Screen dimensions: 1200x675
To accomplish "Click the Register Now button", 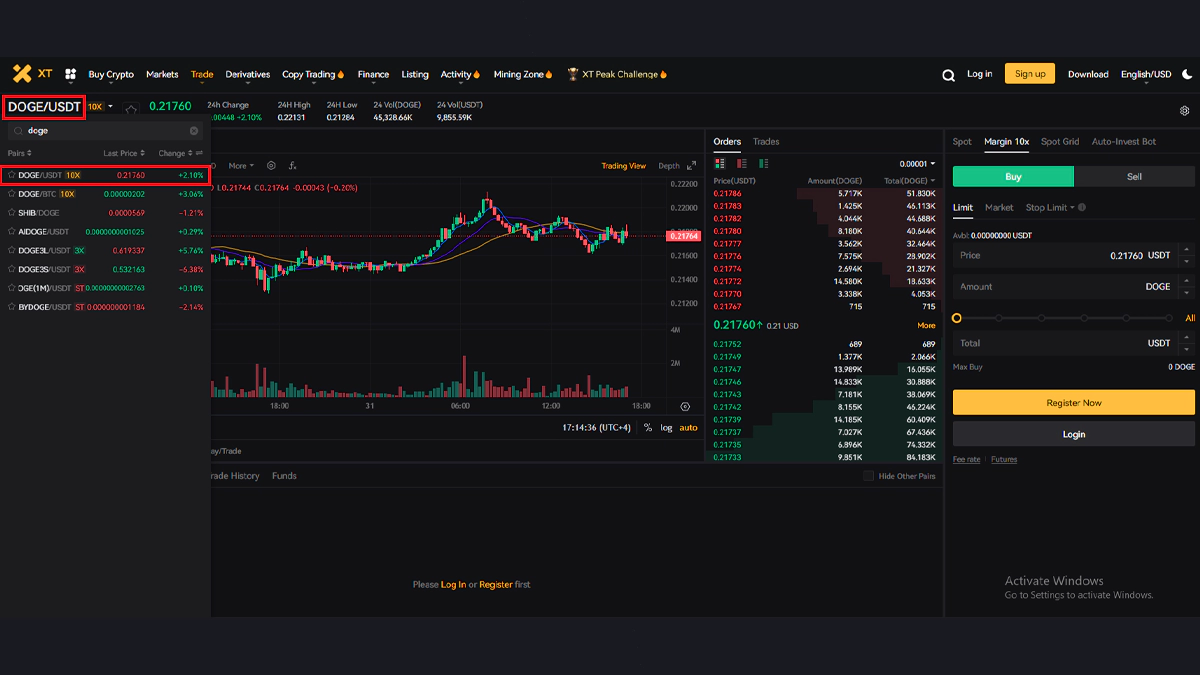I will pyautogui.click(x=1074, y=402).
